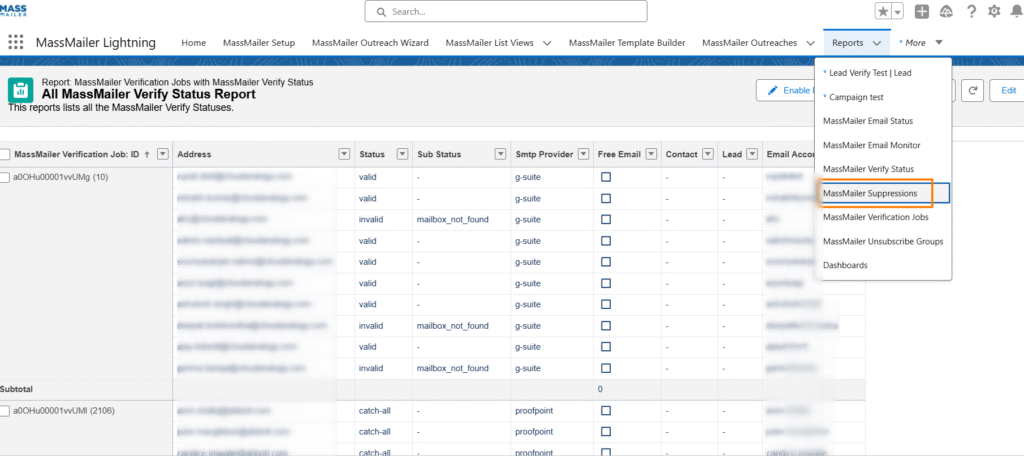Click the Edit report button

(1007, 90)
